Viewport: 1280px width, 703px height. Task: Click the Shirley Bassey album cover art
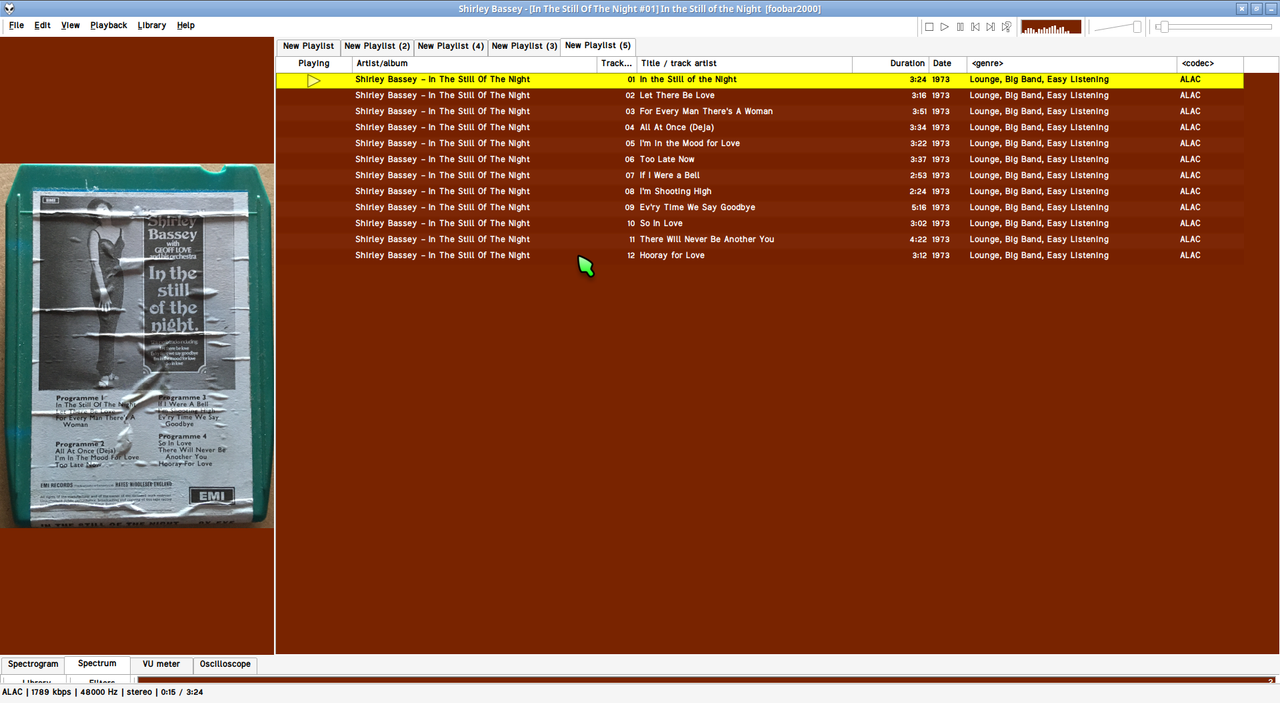point(137,346)
